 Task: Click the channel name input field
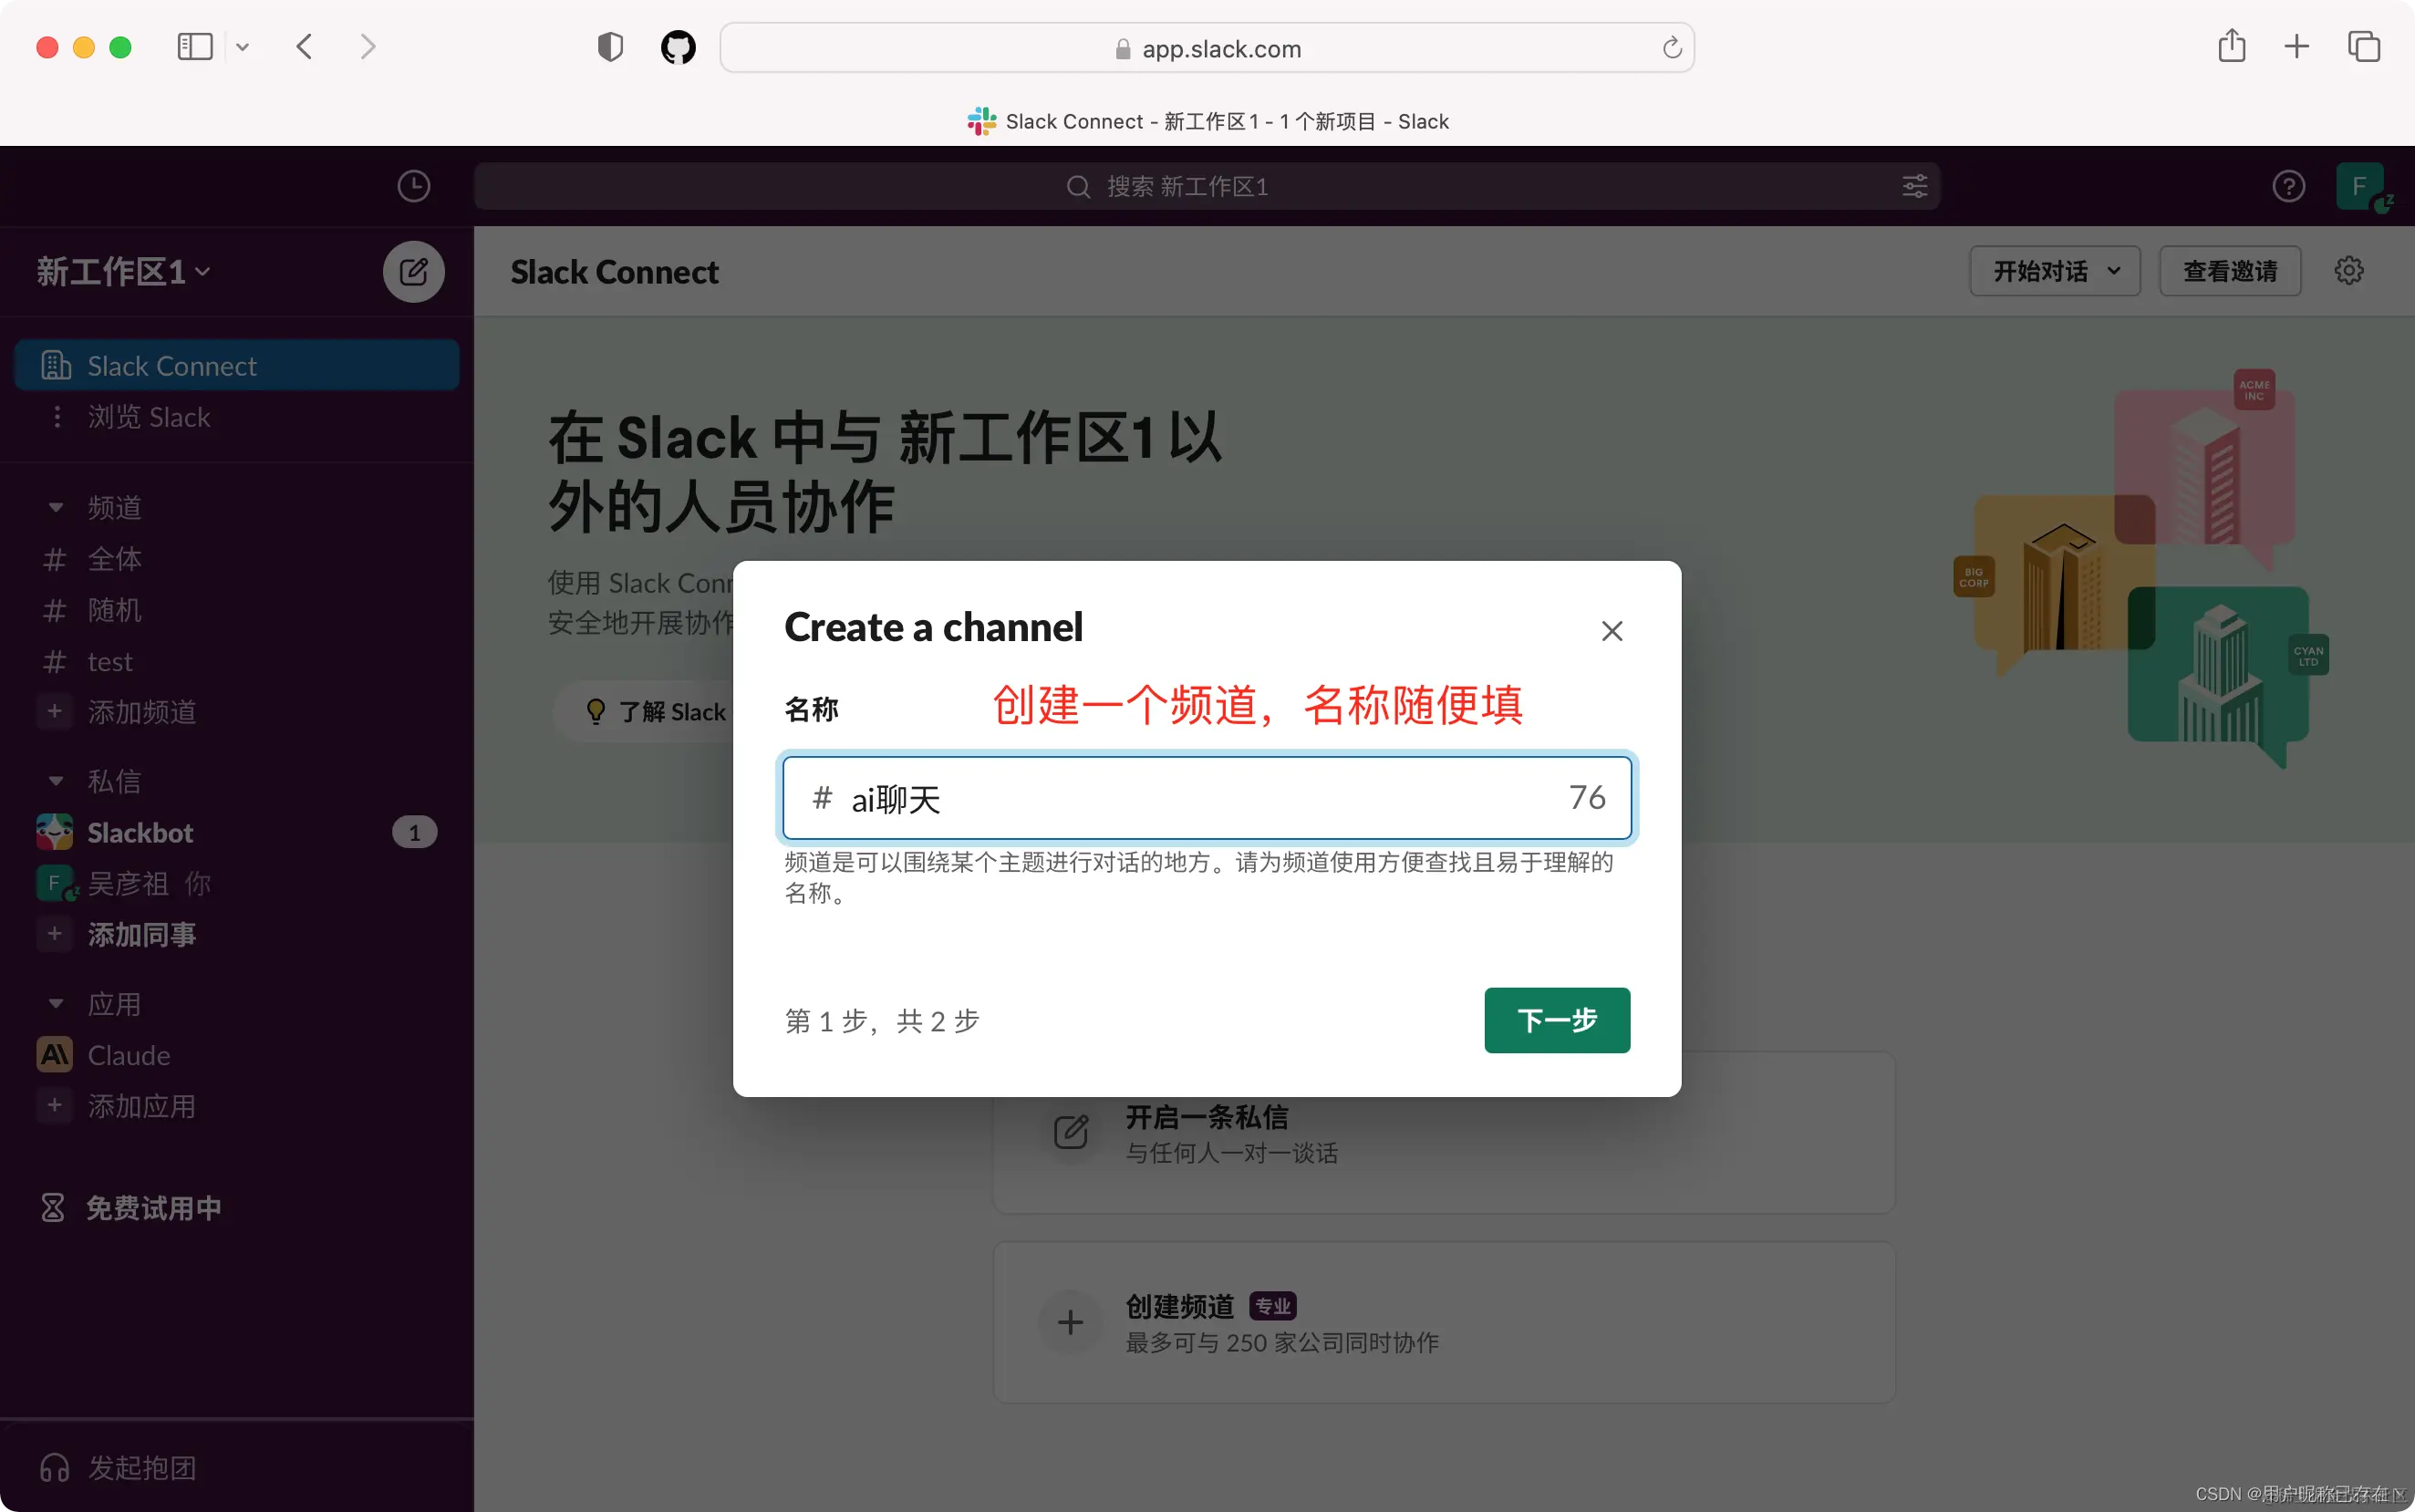tap(1207, 797)
